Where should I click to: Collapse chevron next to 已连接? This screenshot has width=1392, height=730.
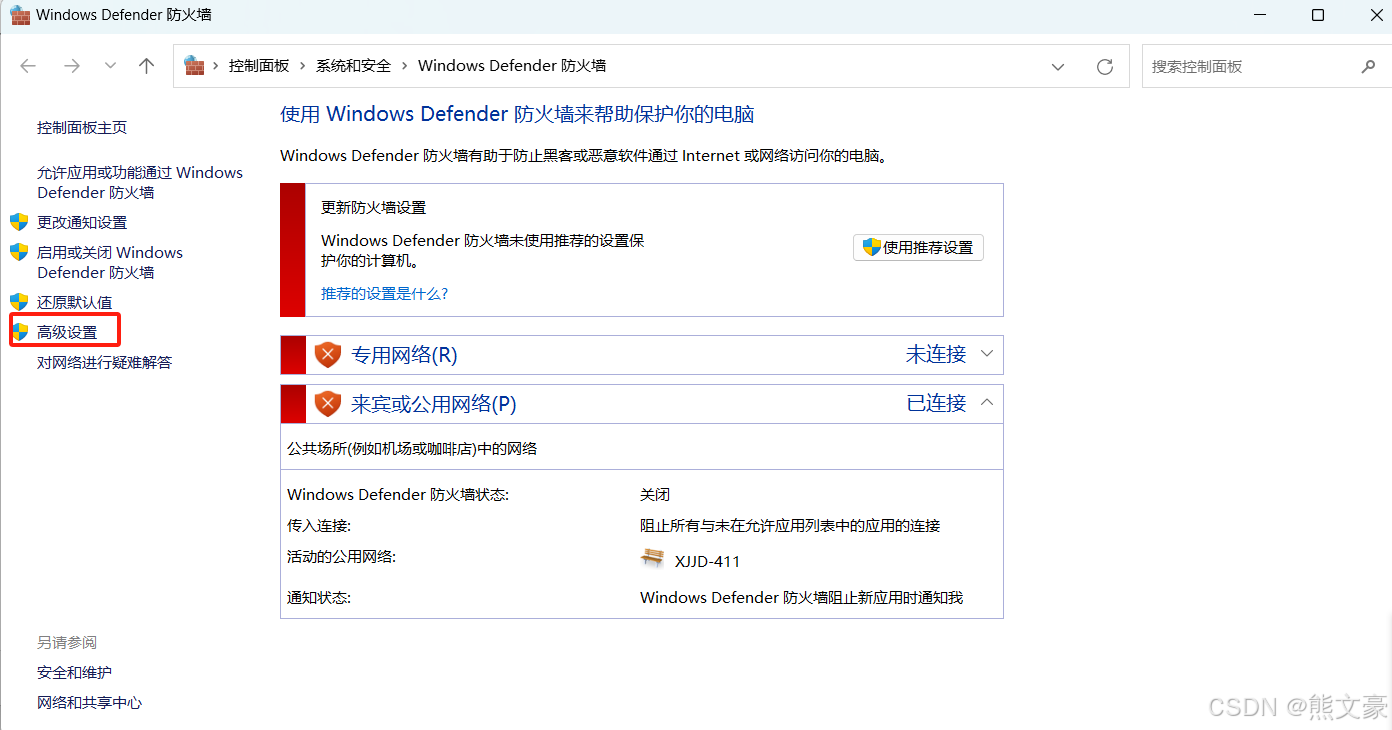click(987, 403)
